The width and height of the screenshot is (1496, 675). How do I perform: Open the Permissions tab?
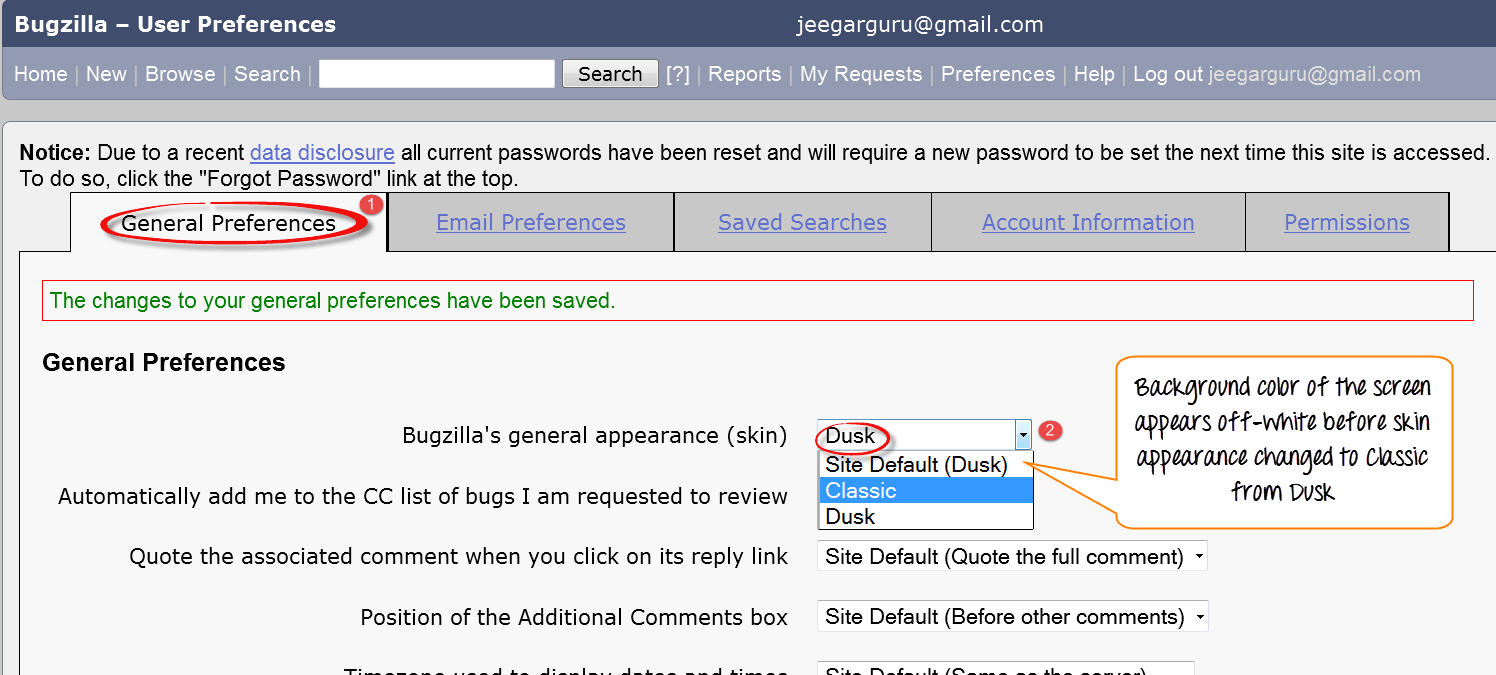coord(1346,222)
